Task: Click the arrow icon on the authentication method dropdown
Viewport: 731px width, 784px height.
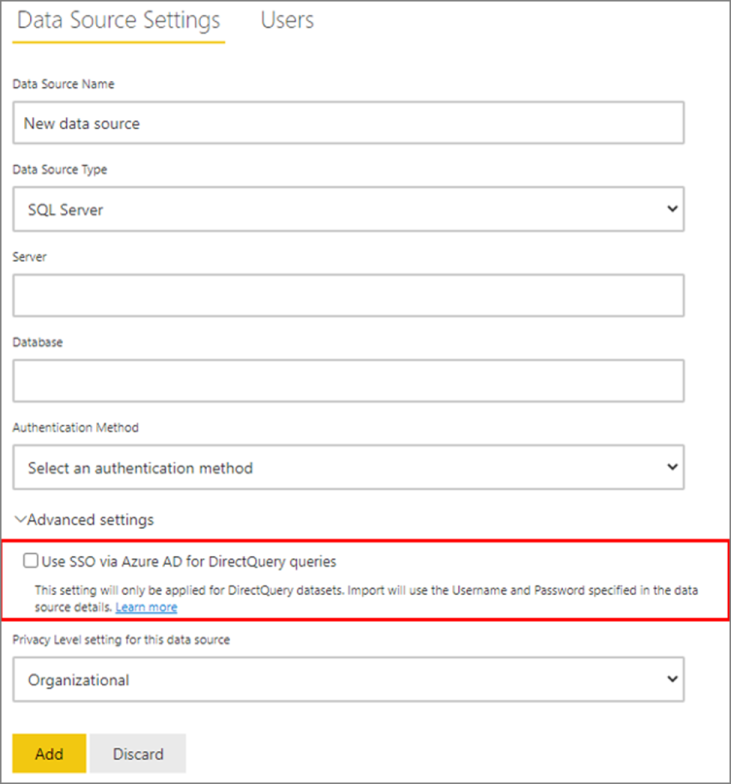Action: pos(673,467)
